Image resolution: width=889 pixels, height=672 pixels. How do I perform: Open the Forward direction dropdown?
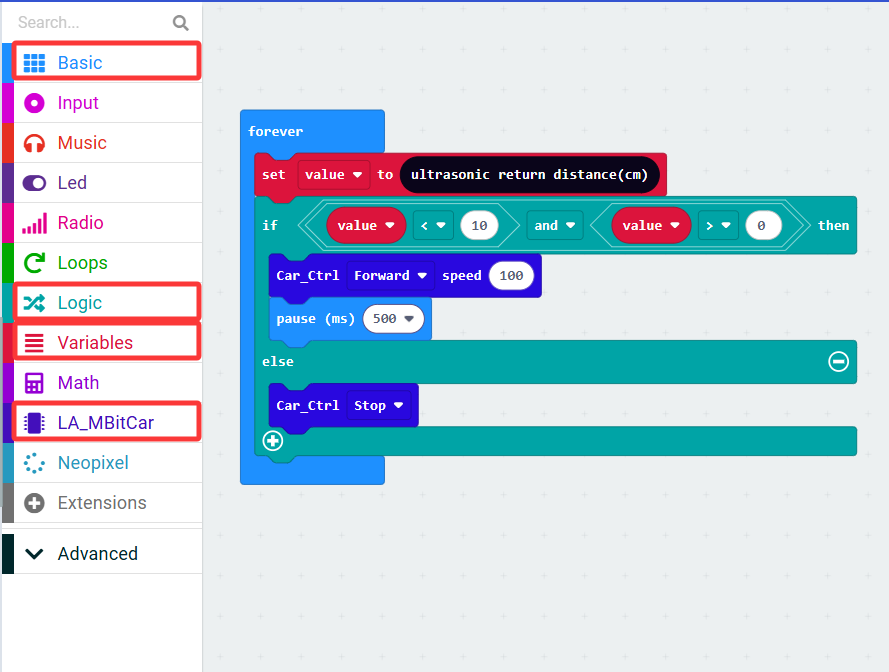coord(390,276)
